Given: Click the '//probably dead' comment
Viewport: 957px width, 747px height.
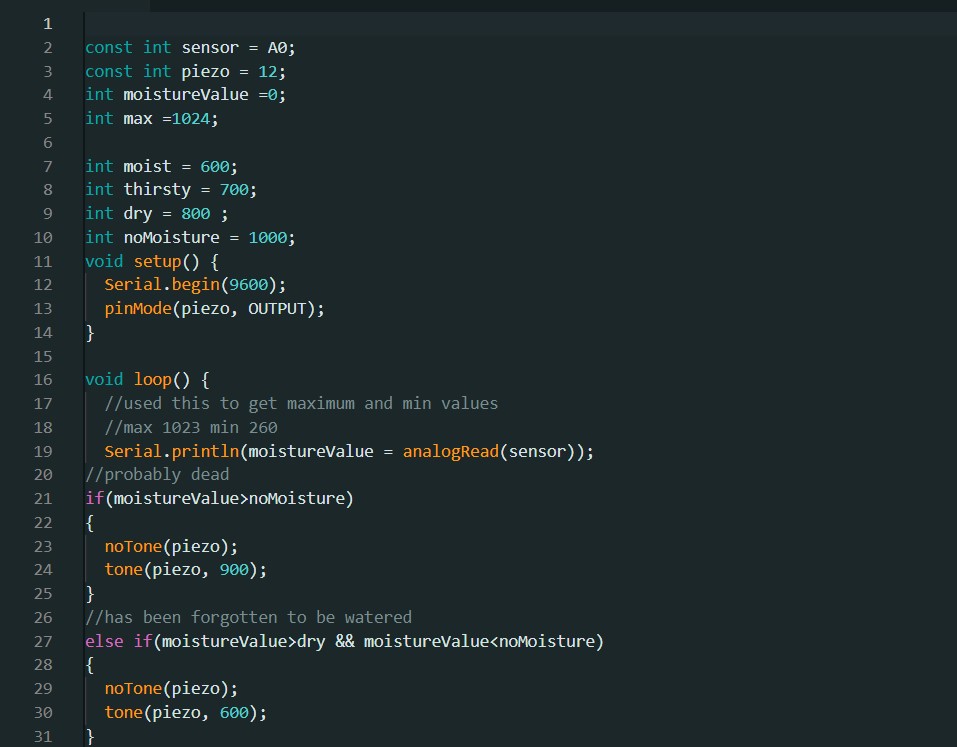Looking at the screenshot, I should point(157,474).
